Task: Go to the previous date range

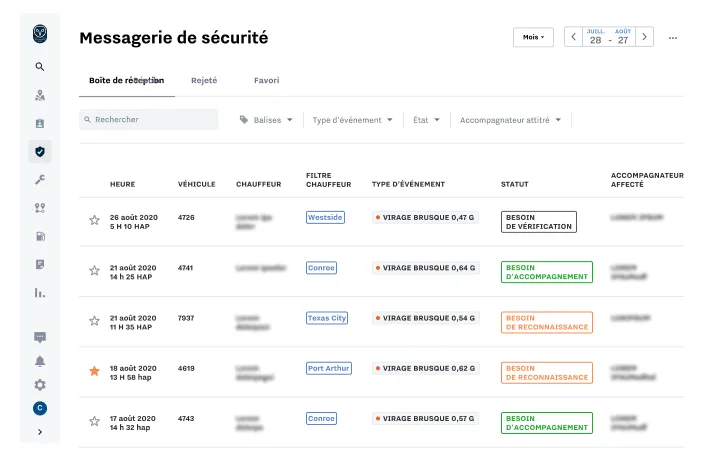Action: coord(574,37)
